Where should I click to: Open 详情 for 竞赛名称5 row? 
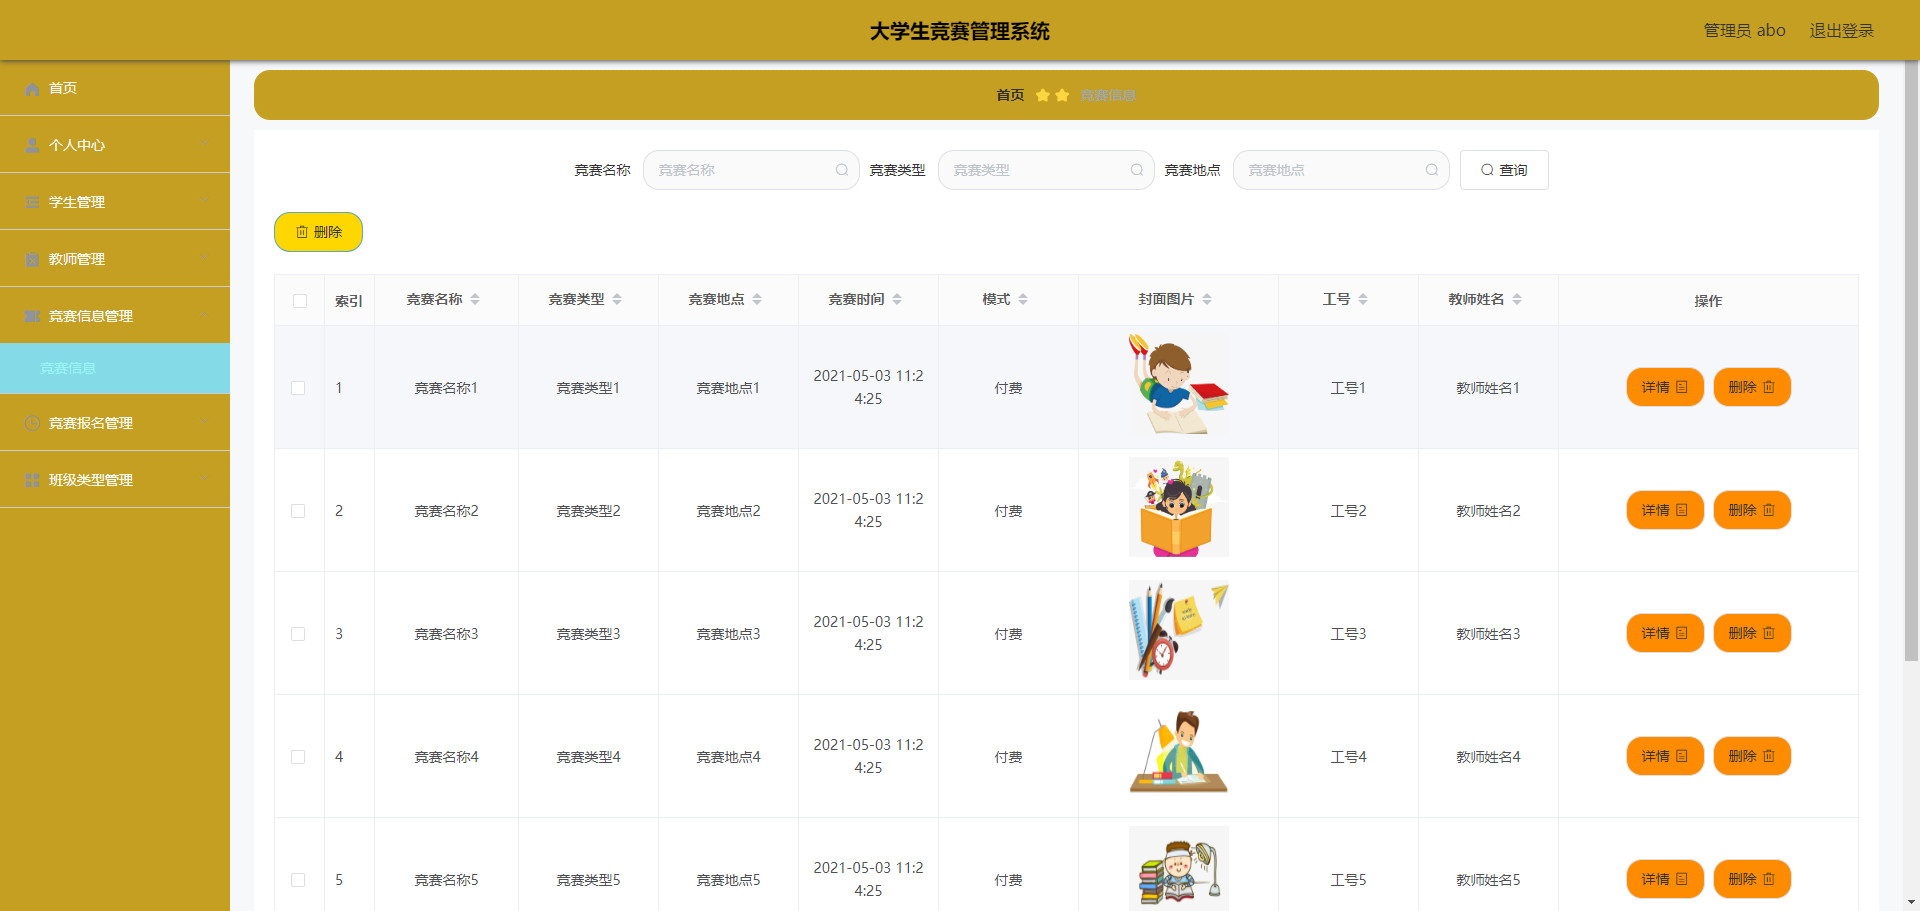click(x=1665, y=879)
